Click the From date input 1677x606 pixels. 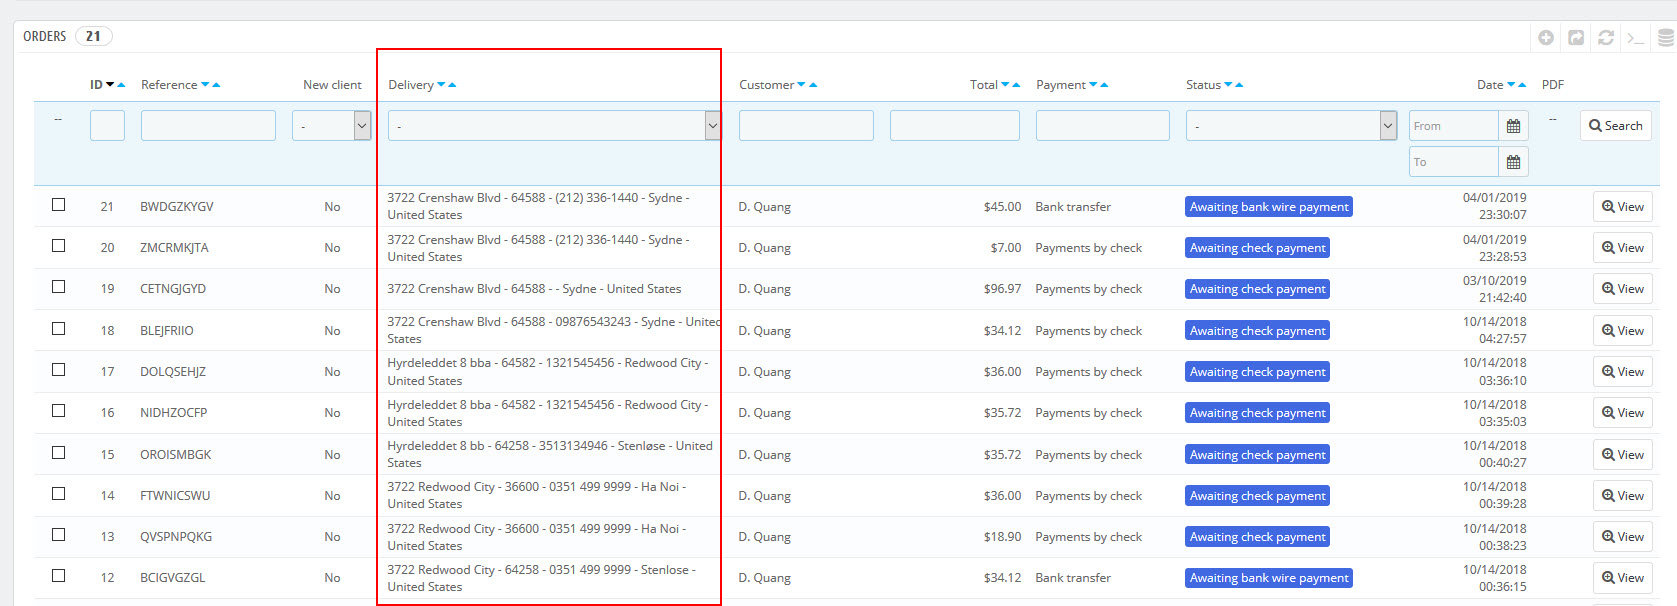1454,126
